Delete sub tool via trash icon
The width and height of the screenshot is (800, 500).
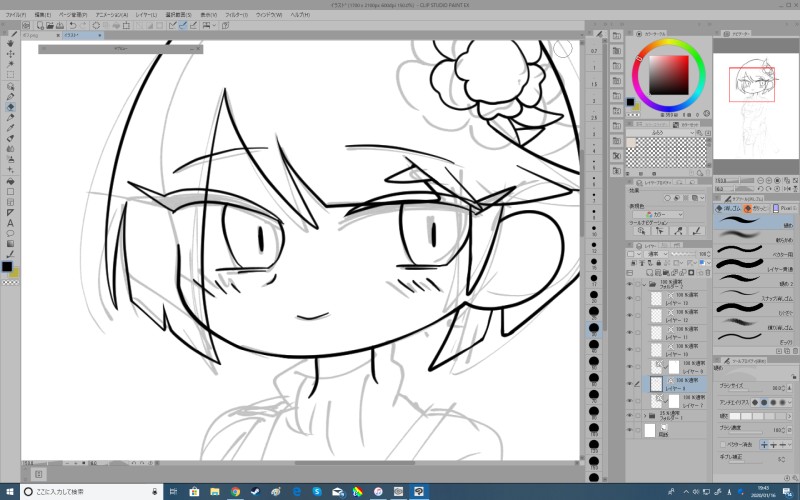point(795,351)
